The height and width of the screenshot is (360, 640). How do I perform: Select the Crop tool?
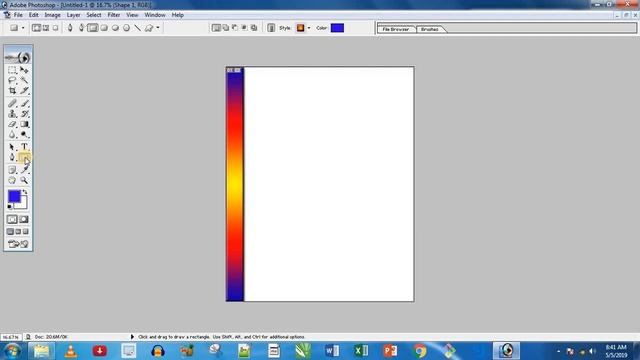coord(12,91)
